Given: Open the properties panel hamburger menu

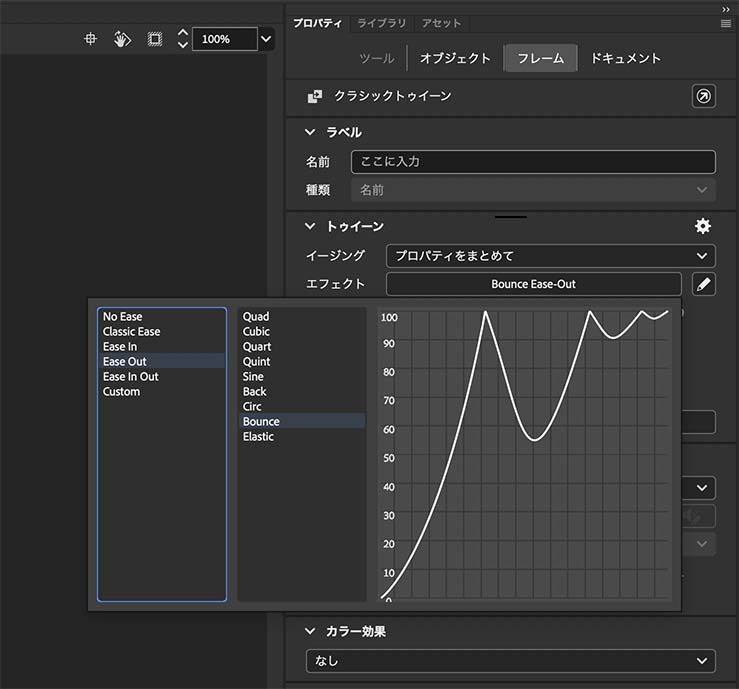Looking at the screenshot, I should coord(726,23).
